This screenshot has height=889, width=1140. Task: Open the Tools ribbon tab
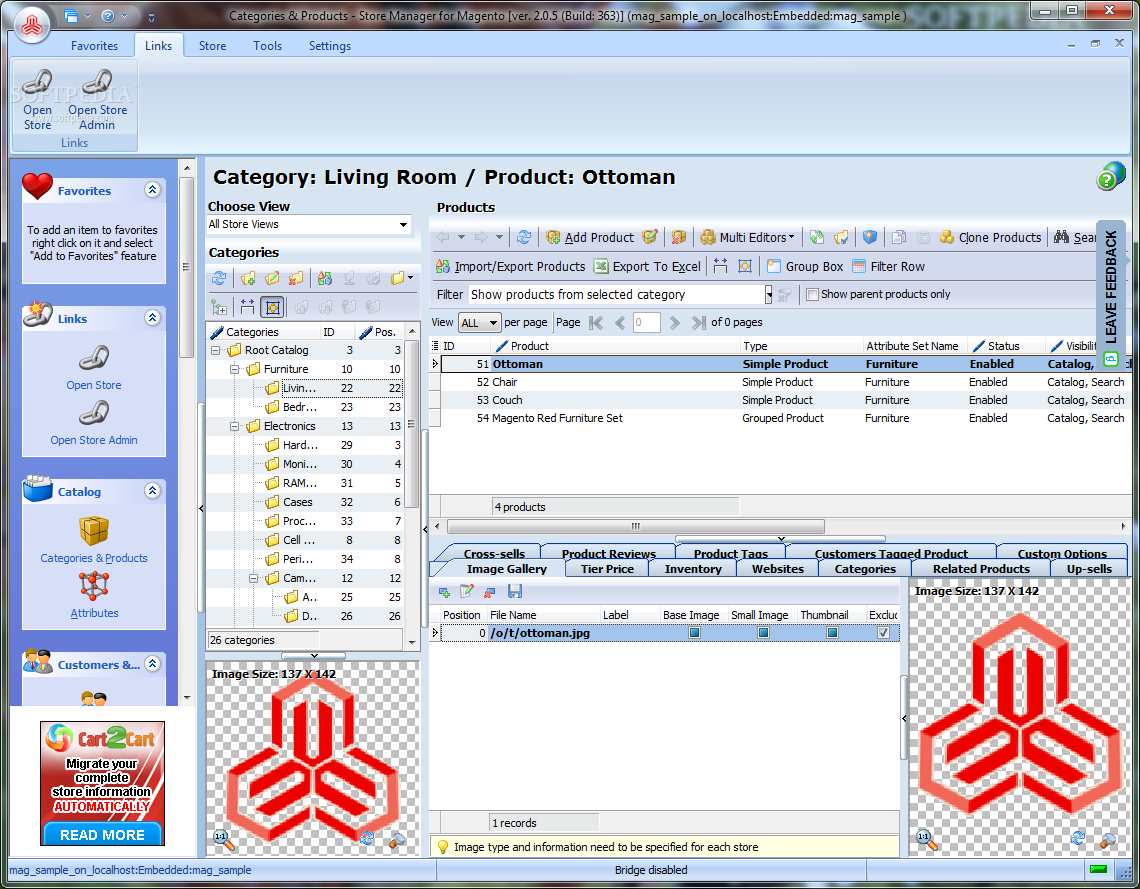pos(268,46)
